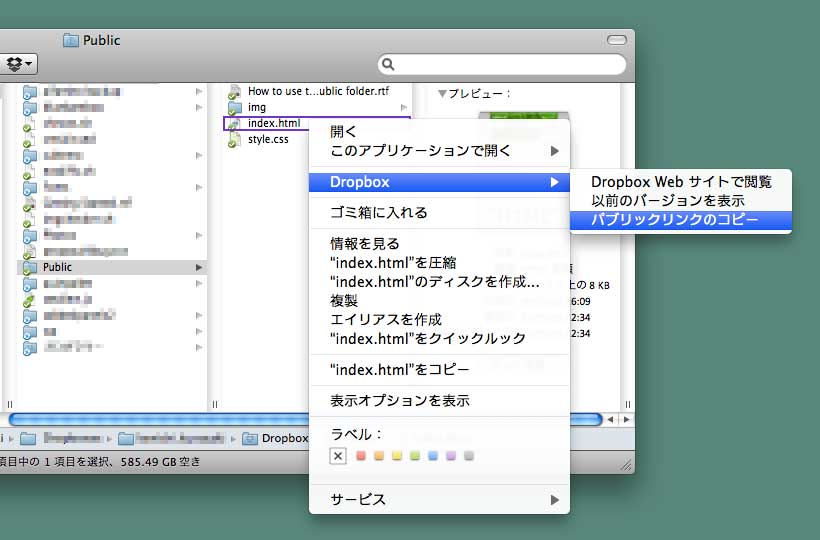The height and width of the screenshot is (540, 820).
Task: Click the toolbar toggle pill button
Action: [x=617, y=40]
